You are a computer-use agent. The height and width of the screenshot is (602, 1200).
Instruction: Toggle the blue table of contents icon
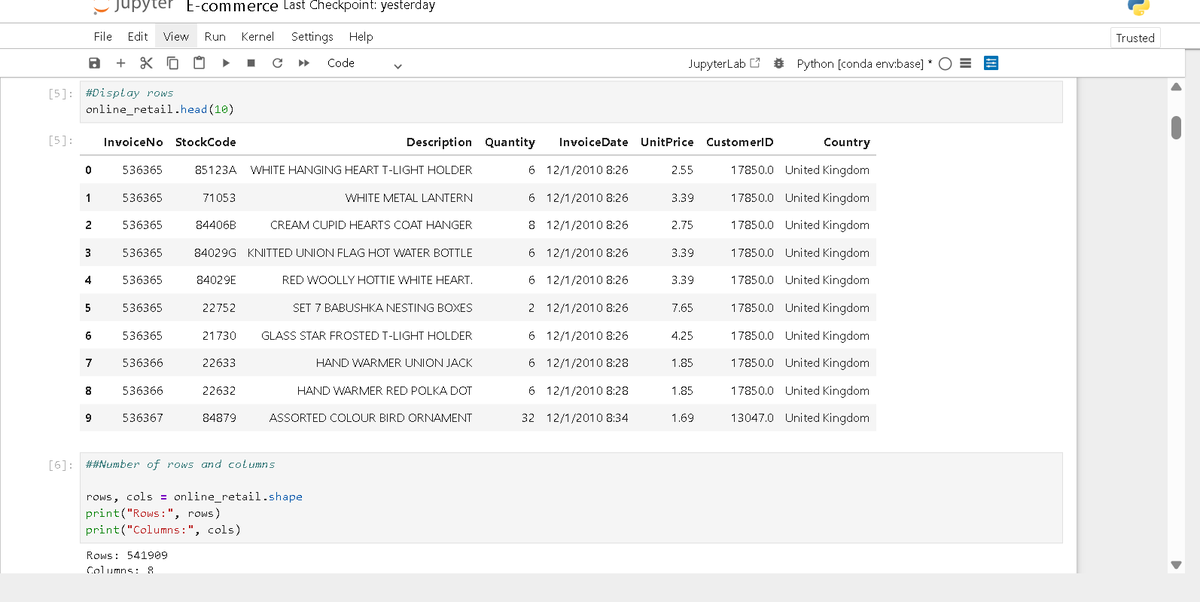click(x=992, y=63)
